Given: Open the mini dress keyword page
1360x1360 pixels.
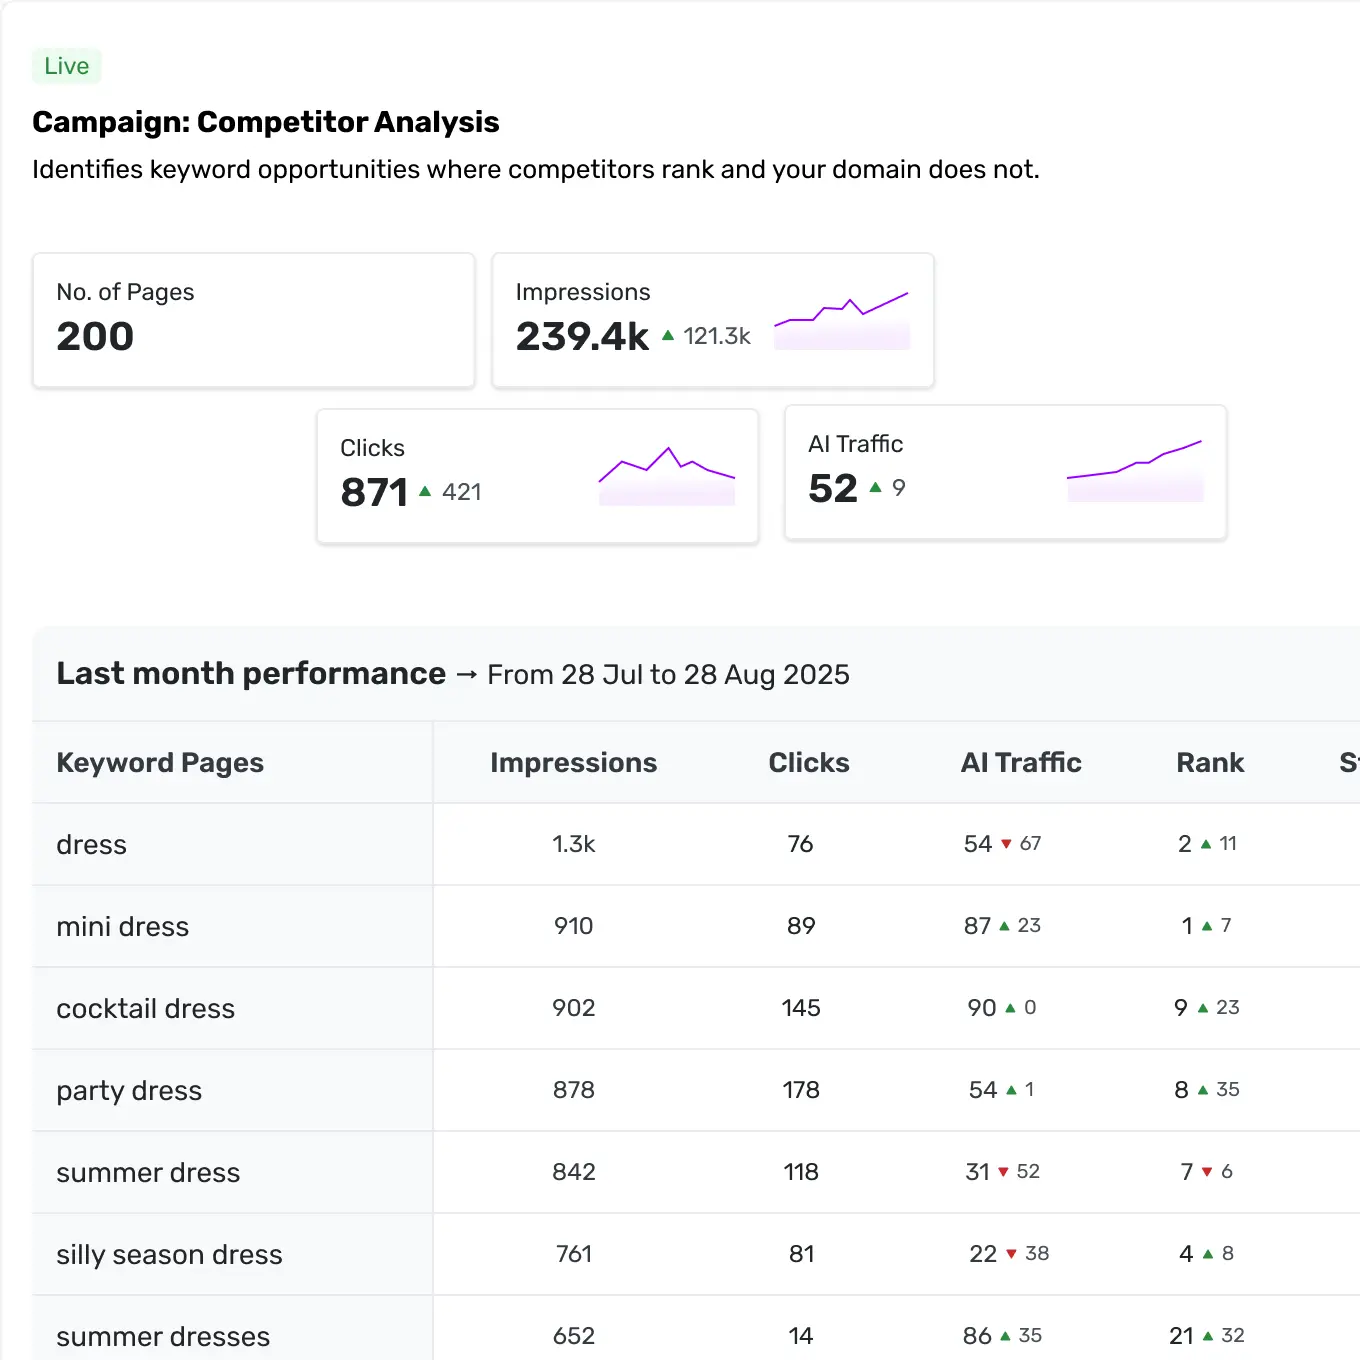Looking at the screenshot, I should (x=122, y=927).
